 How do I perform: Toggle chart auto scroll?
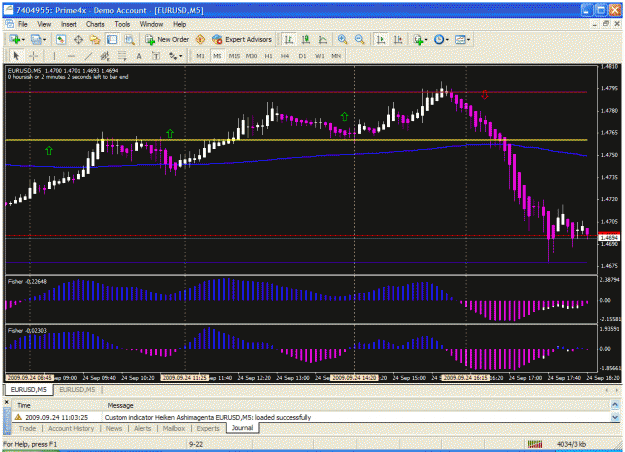coord(381,39)
